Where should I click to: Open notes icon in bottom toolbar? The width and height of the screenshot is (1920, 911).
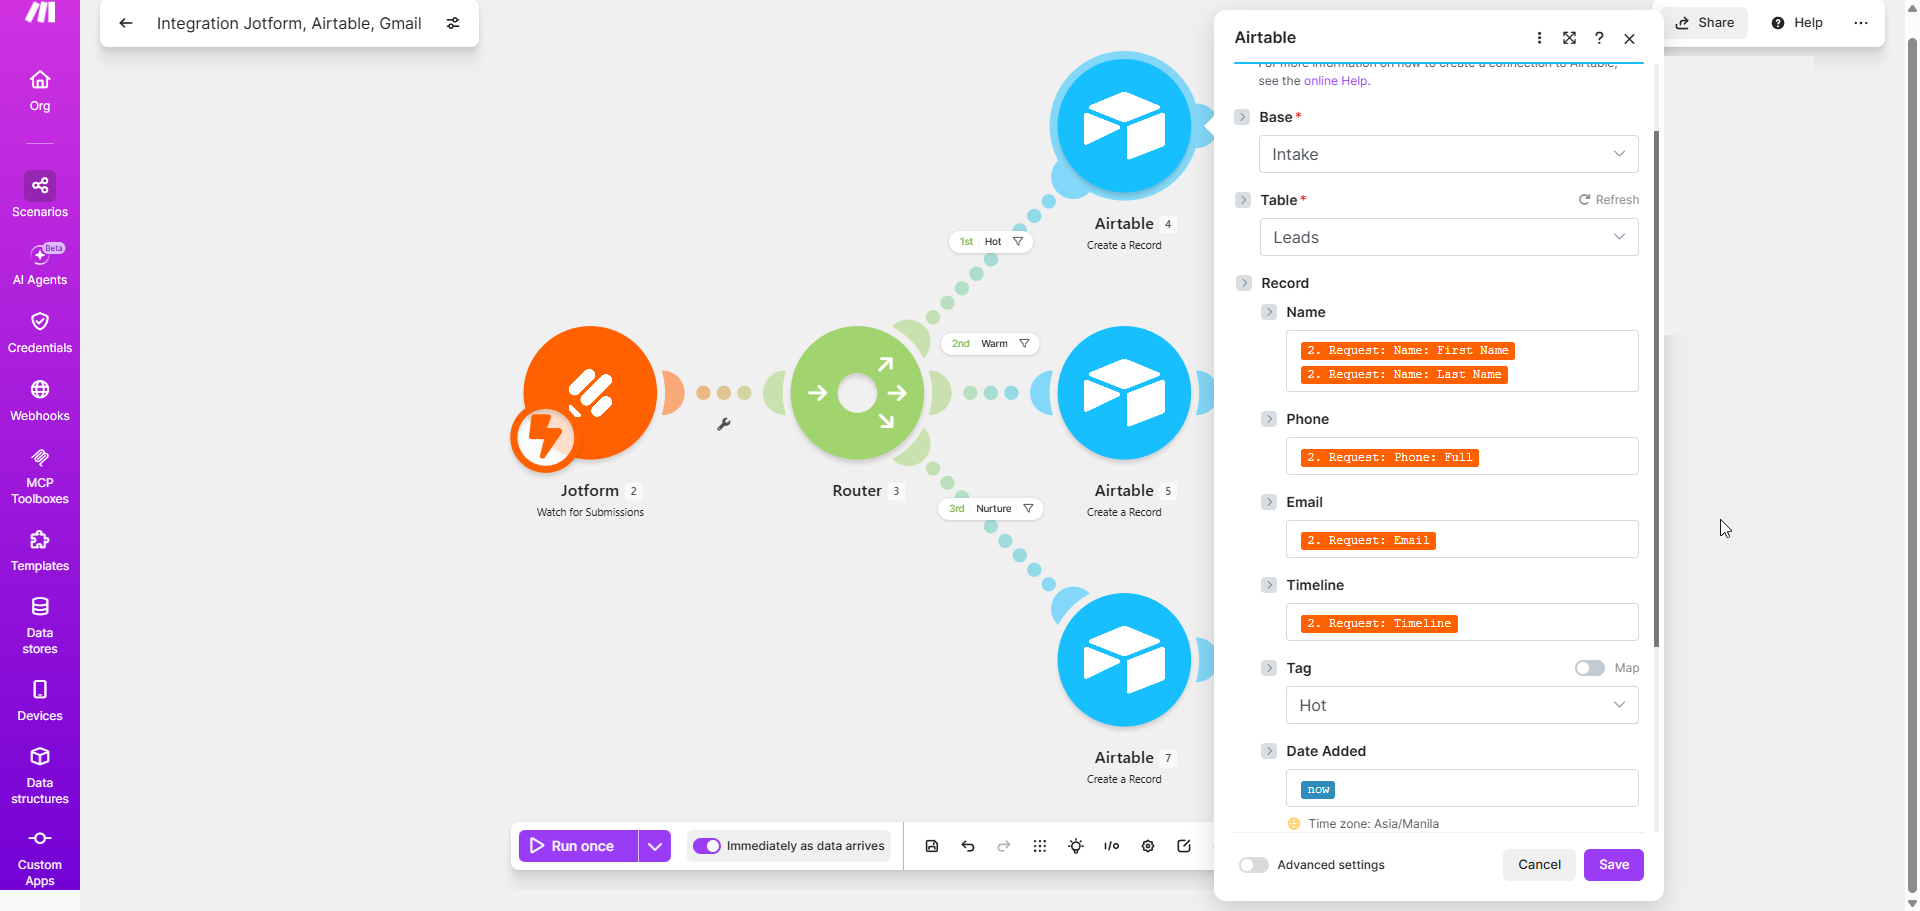click(x=1184, y=846)
